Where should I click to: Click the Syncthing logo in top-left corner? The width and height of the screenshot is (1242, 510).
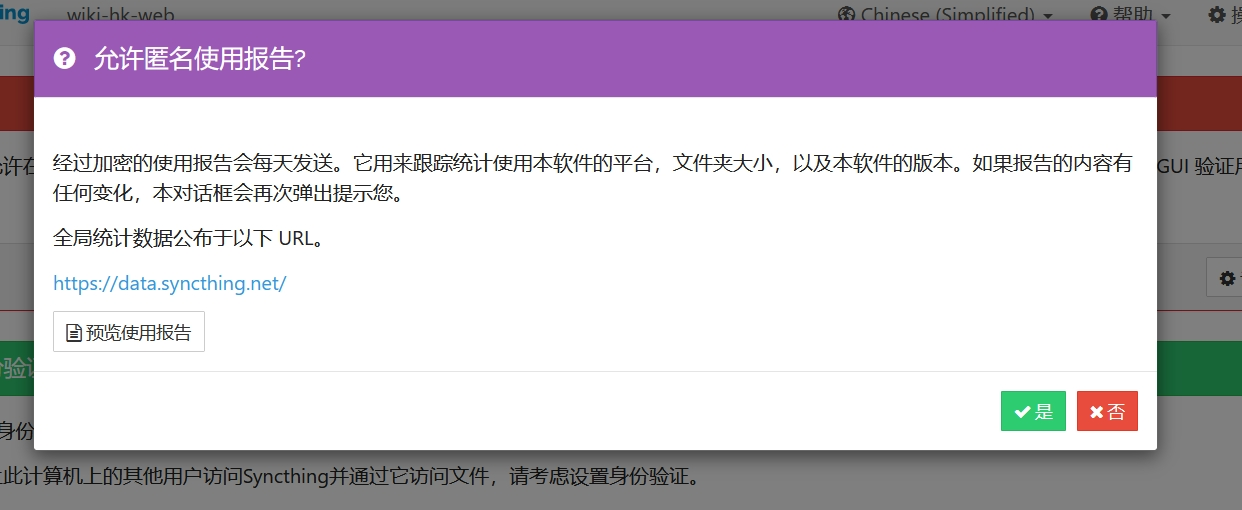[x=15, y=13]
